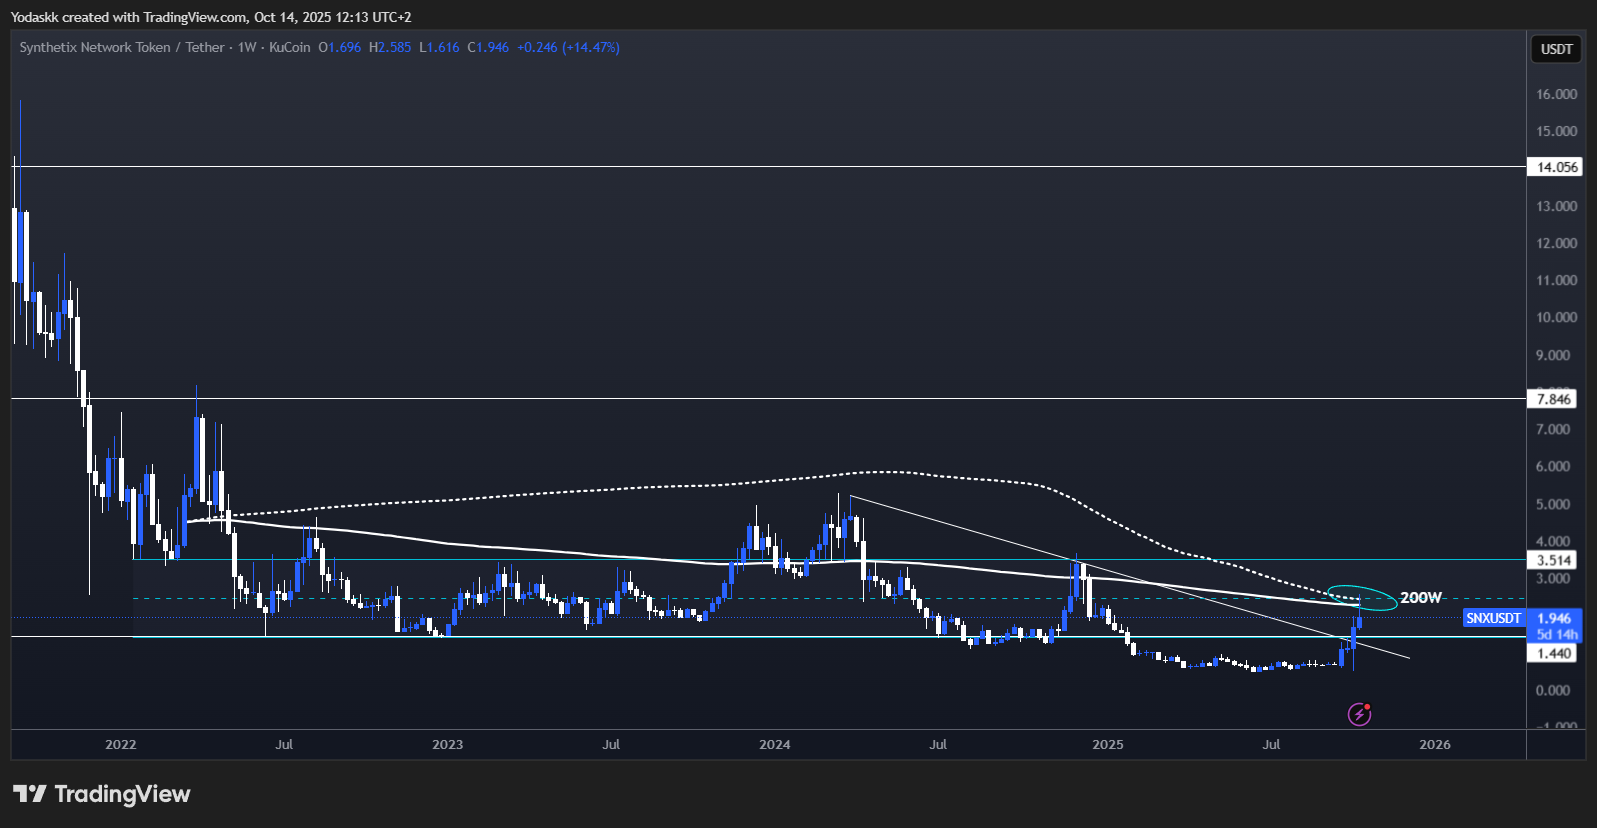Click 2026 on the time axis
Viewport: 1597px width, 828px height.
click(x=1434, y=744)
